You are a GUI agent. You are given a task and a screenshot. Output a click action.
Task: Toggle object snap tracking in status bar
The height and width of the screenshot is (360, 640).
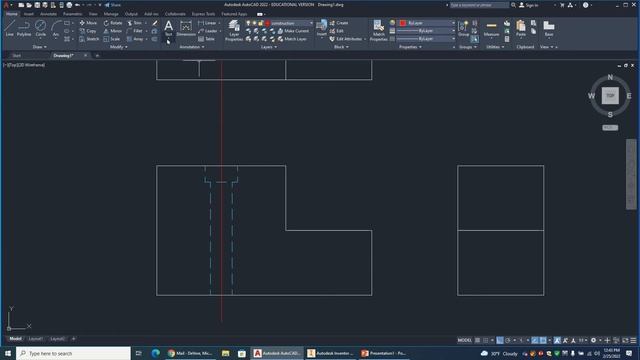tap(535, 340)
